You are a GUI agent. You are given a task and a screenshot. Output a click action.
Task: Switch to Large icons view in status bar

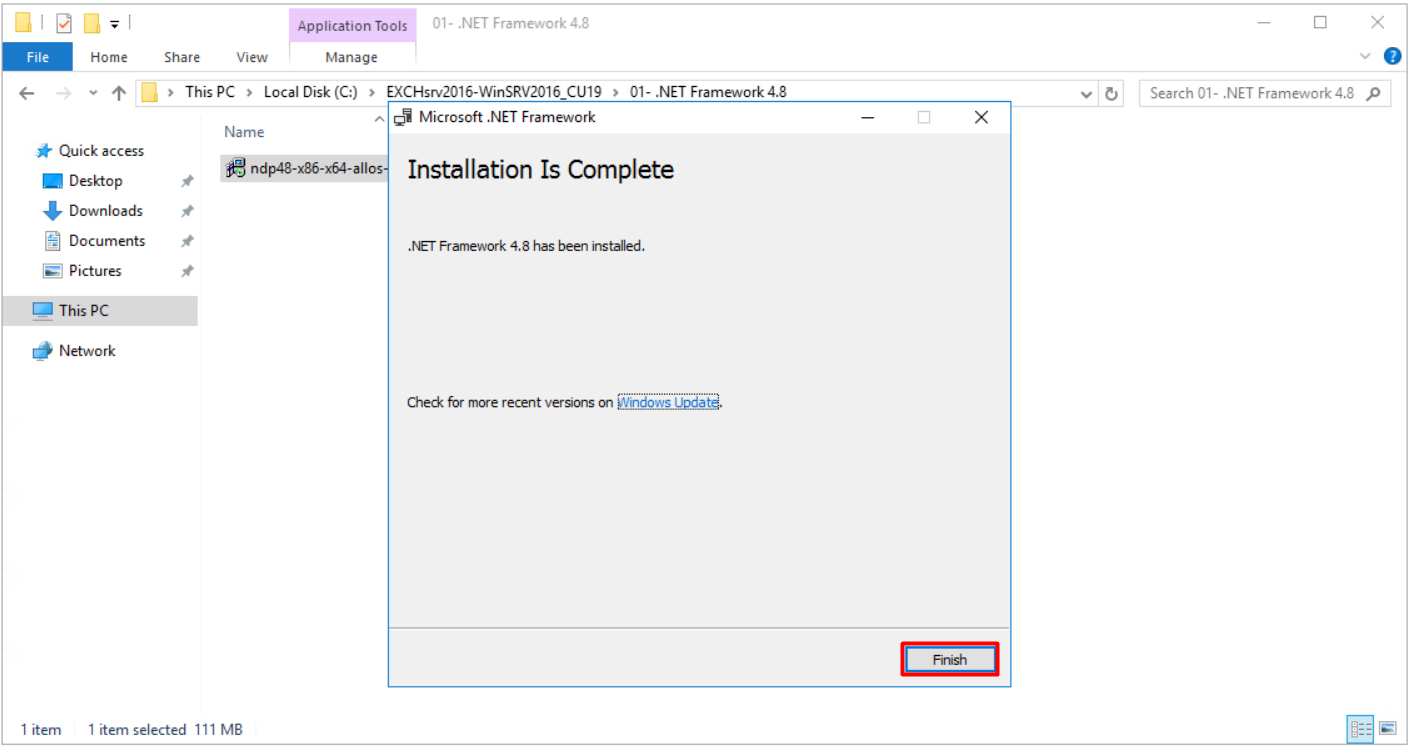point(1388,728)
